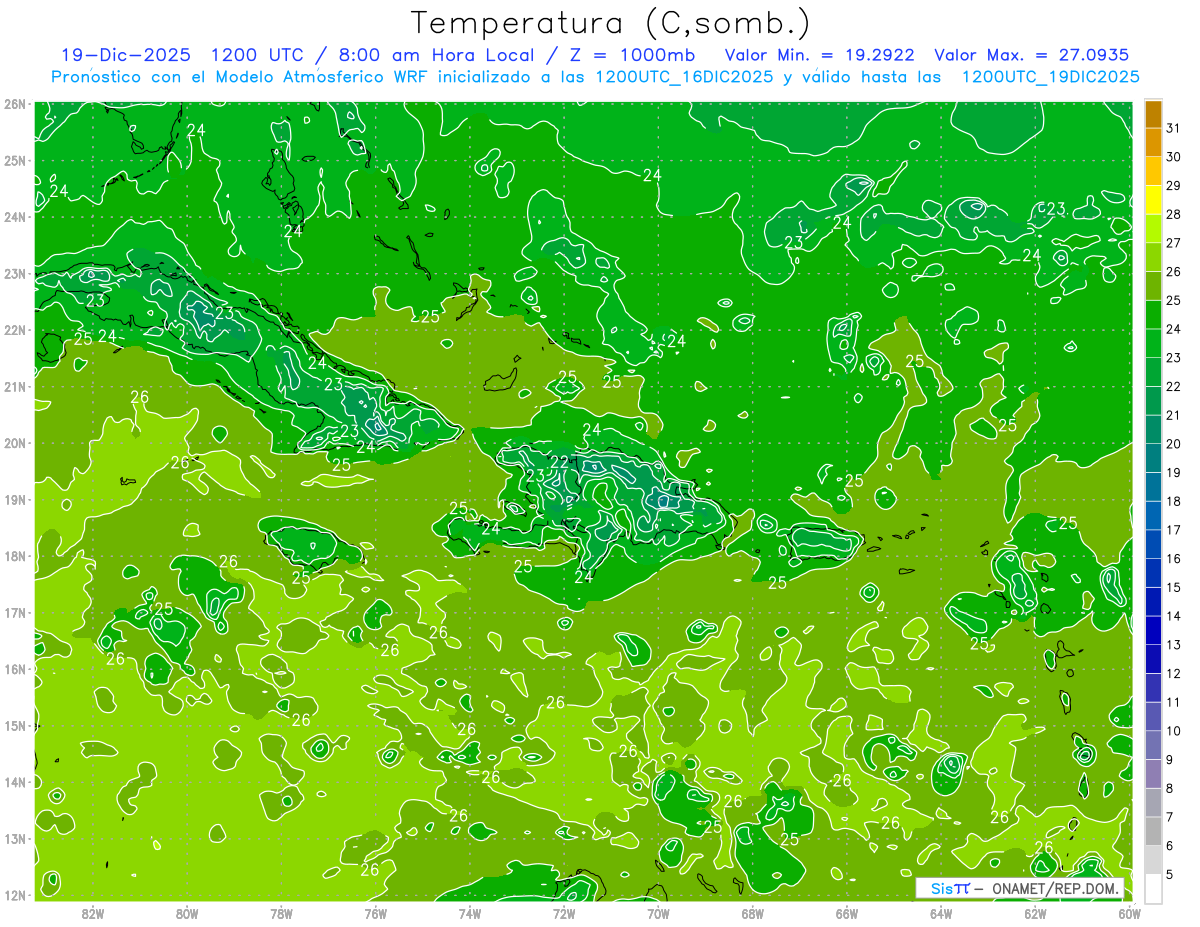Click the "18N" latitude axis label
The width and height of the screenshot is (1200, 927).
click(15, 556)
